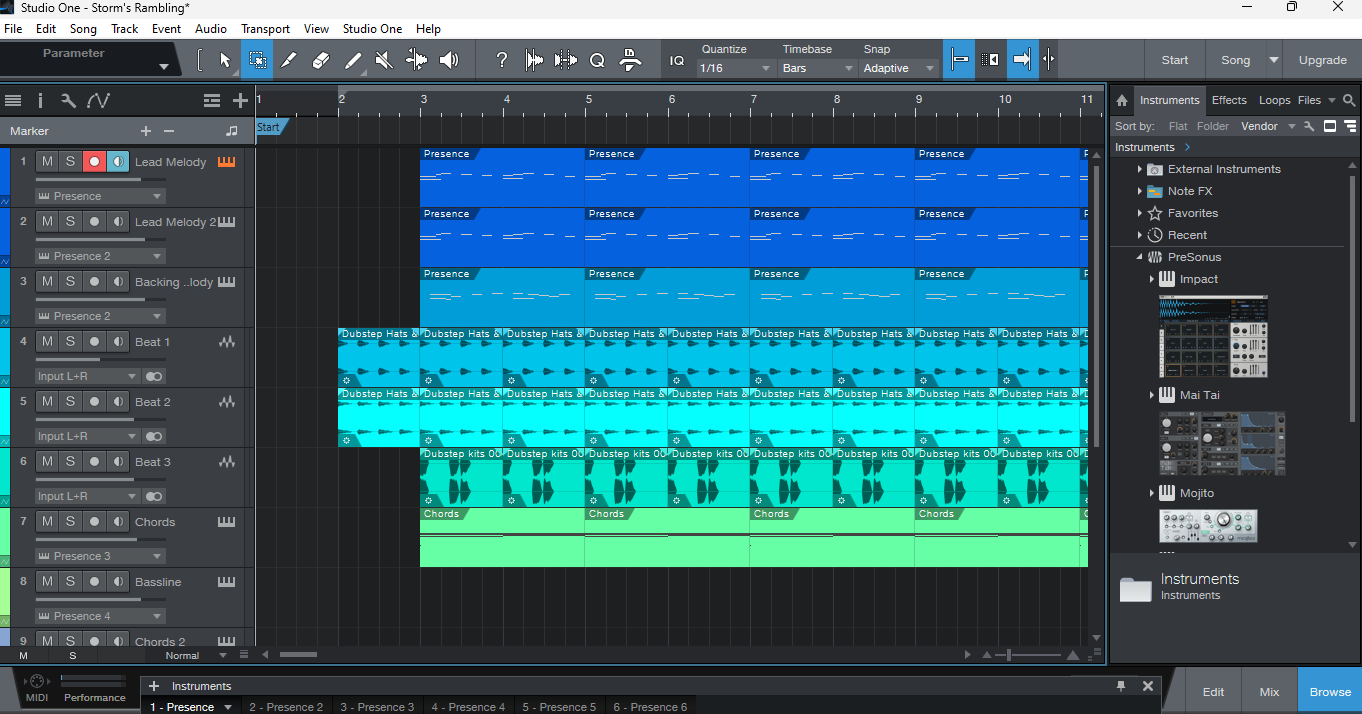Click the Upgrade button
The height and width of the screenshot is (714, 1362).
1322,60
